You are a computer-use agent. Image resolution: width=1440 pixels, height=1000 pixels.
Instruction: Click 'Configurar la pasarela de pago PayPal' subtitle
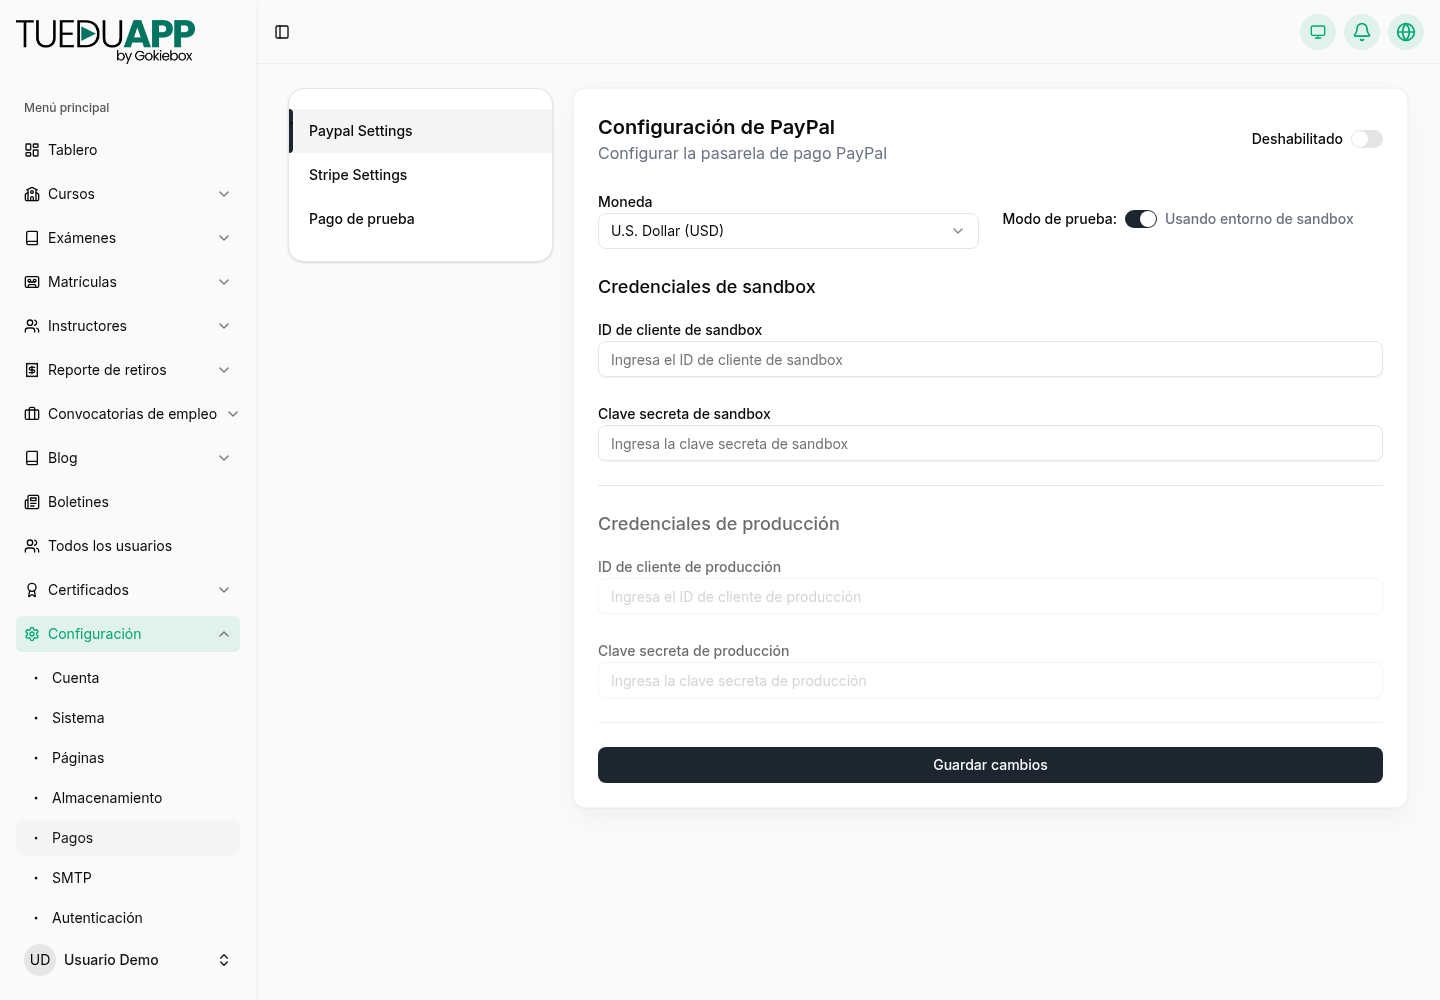click(x=742, y=153)
